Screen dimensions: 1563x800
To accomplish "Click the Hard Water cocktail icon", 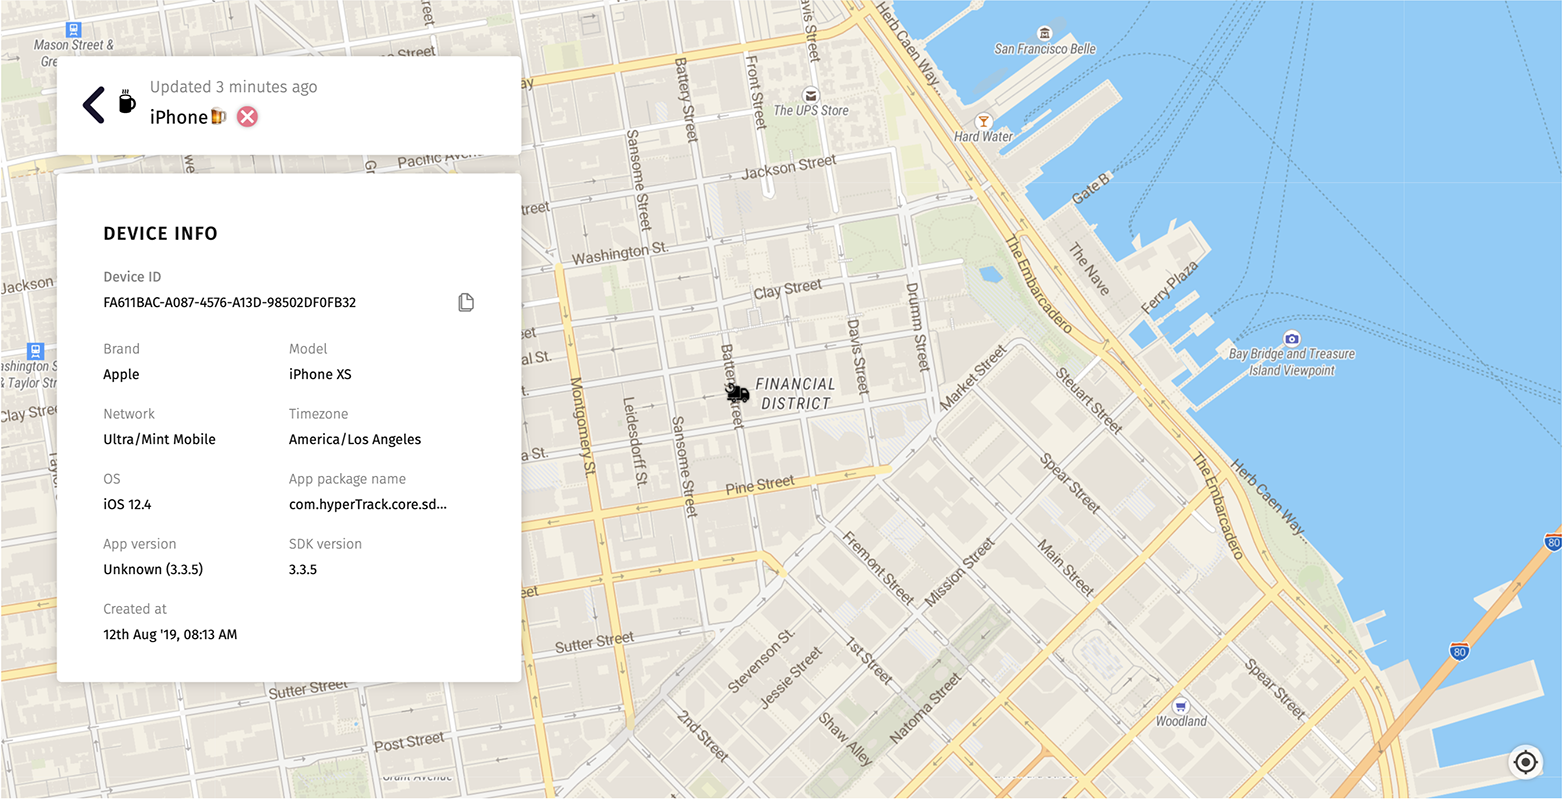I will click(x=983, y=121).
